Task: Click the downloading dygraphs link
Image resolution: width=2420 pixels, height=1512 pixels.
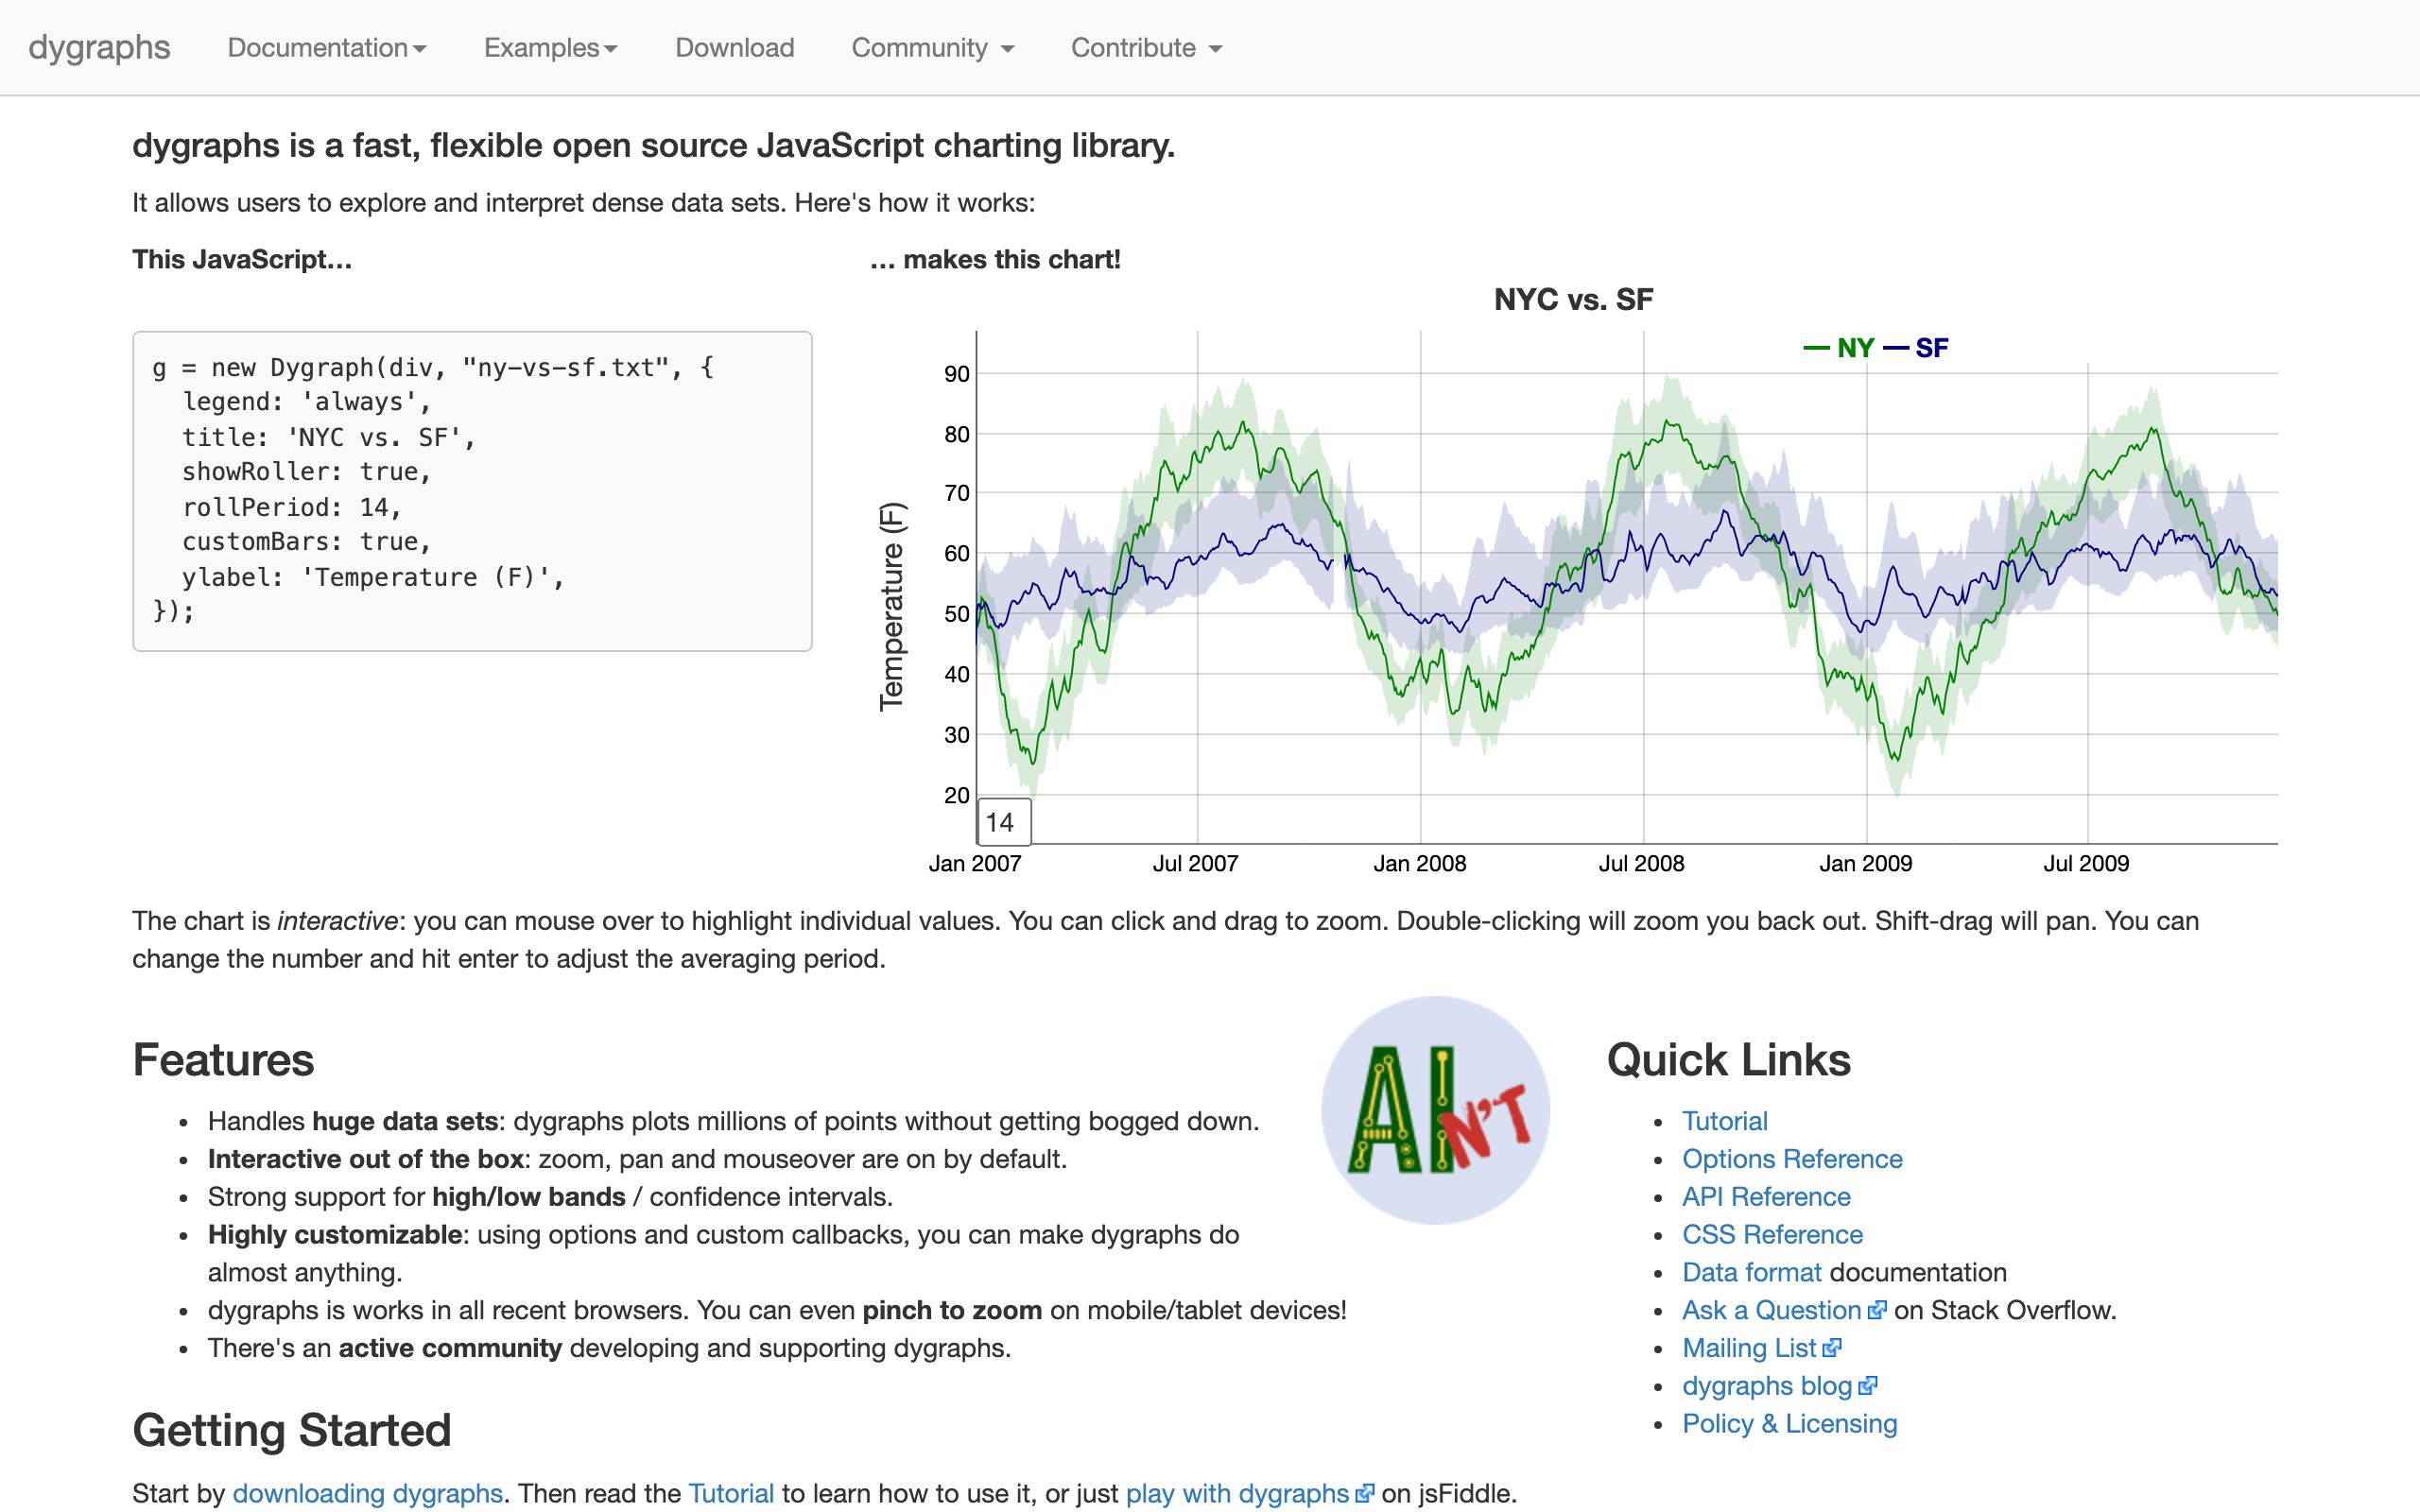Action: [367, 1493]
